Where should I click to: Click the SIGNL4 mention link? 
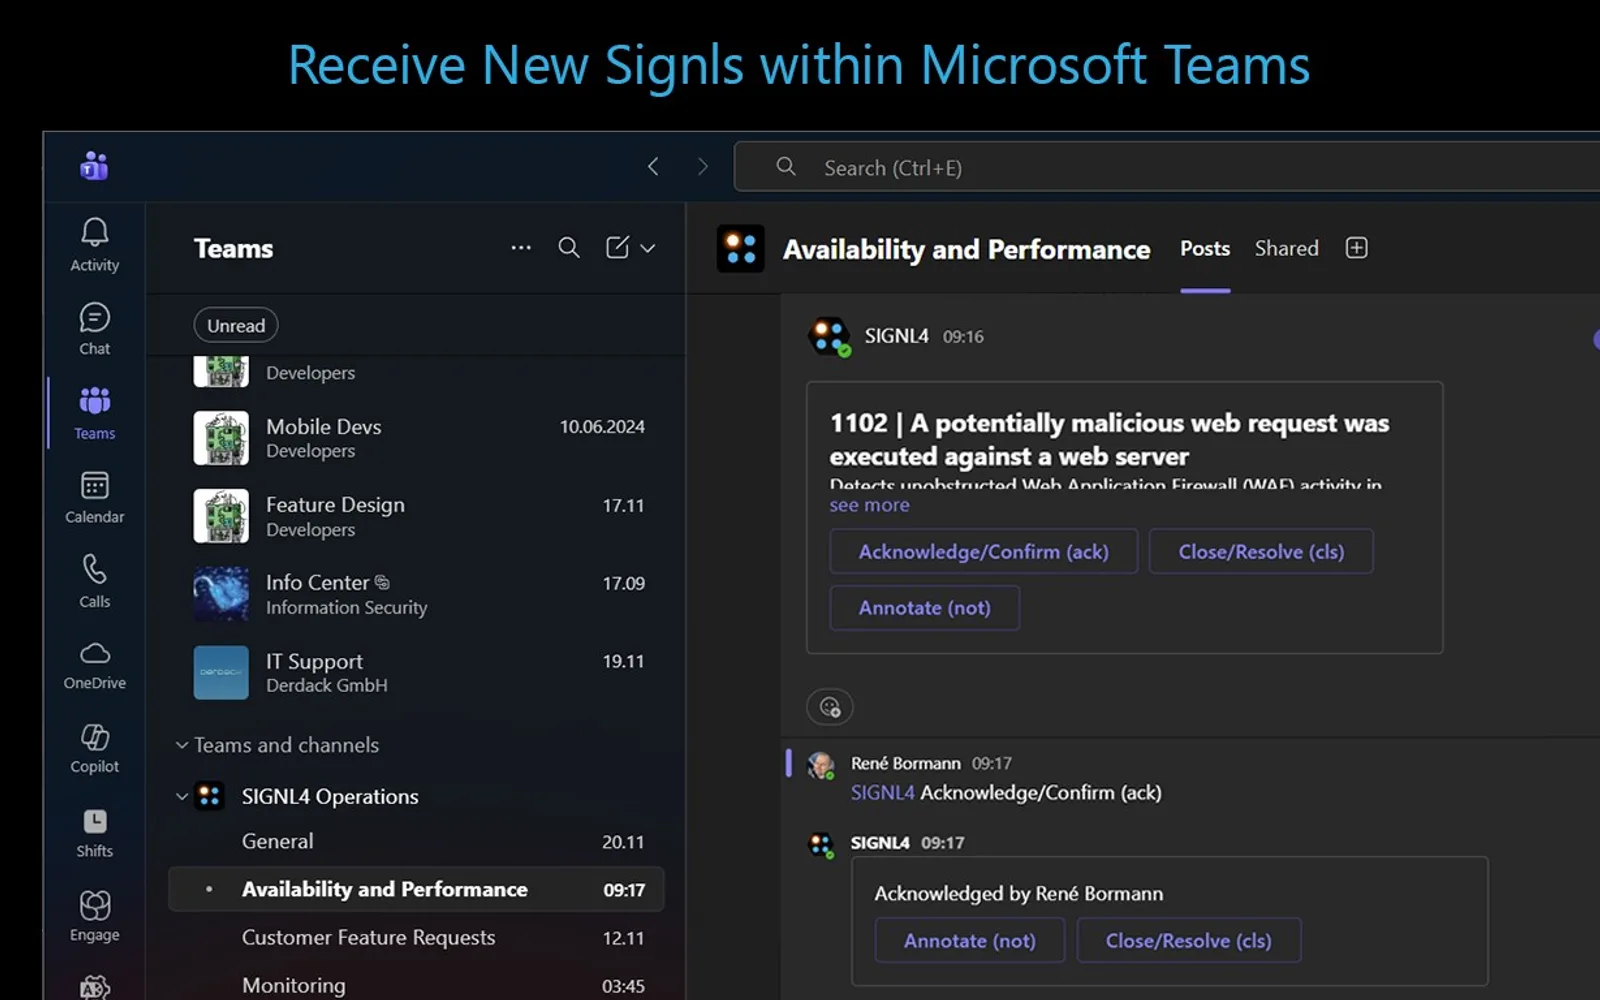coord(882,793)
